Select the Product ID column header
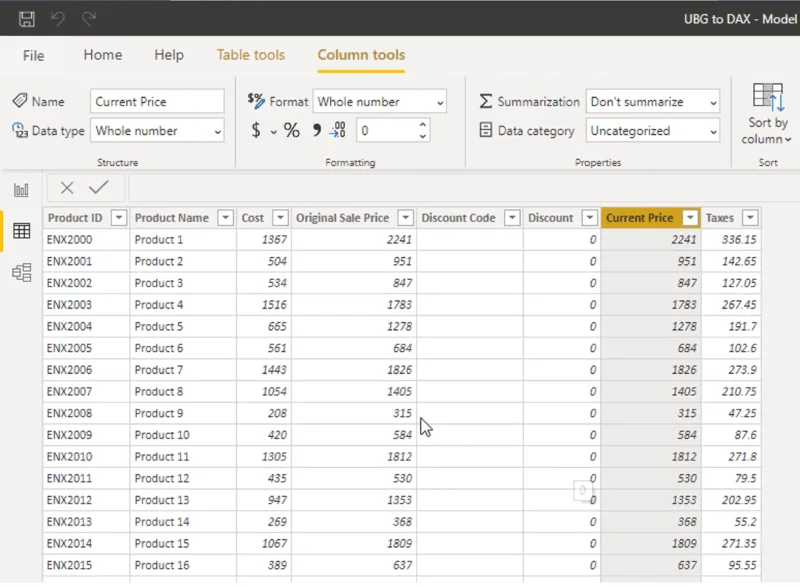 click(75, 218)
